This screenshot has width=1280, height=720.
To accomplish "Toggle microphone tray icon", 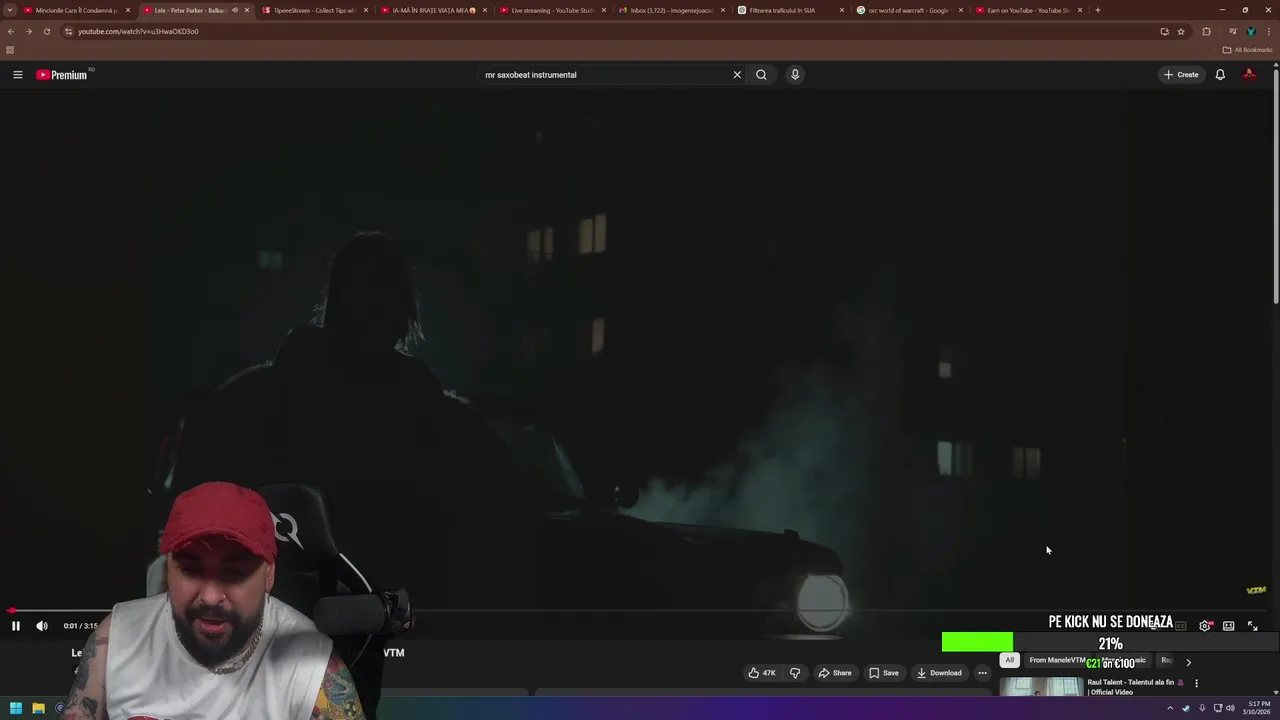I will pos(1201,708).
